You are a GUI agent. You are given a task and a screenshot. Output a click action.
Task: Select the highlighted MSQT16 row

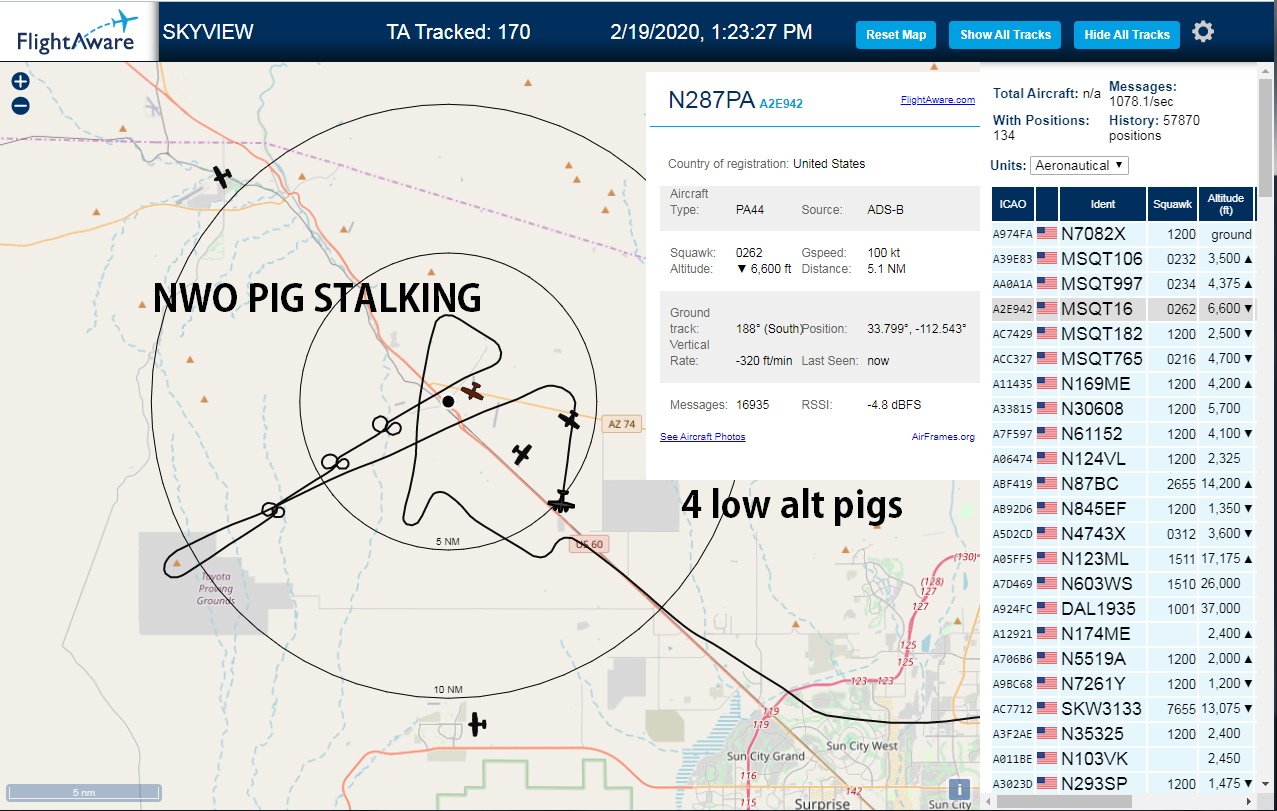click(1122, 309)
